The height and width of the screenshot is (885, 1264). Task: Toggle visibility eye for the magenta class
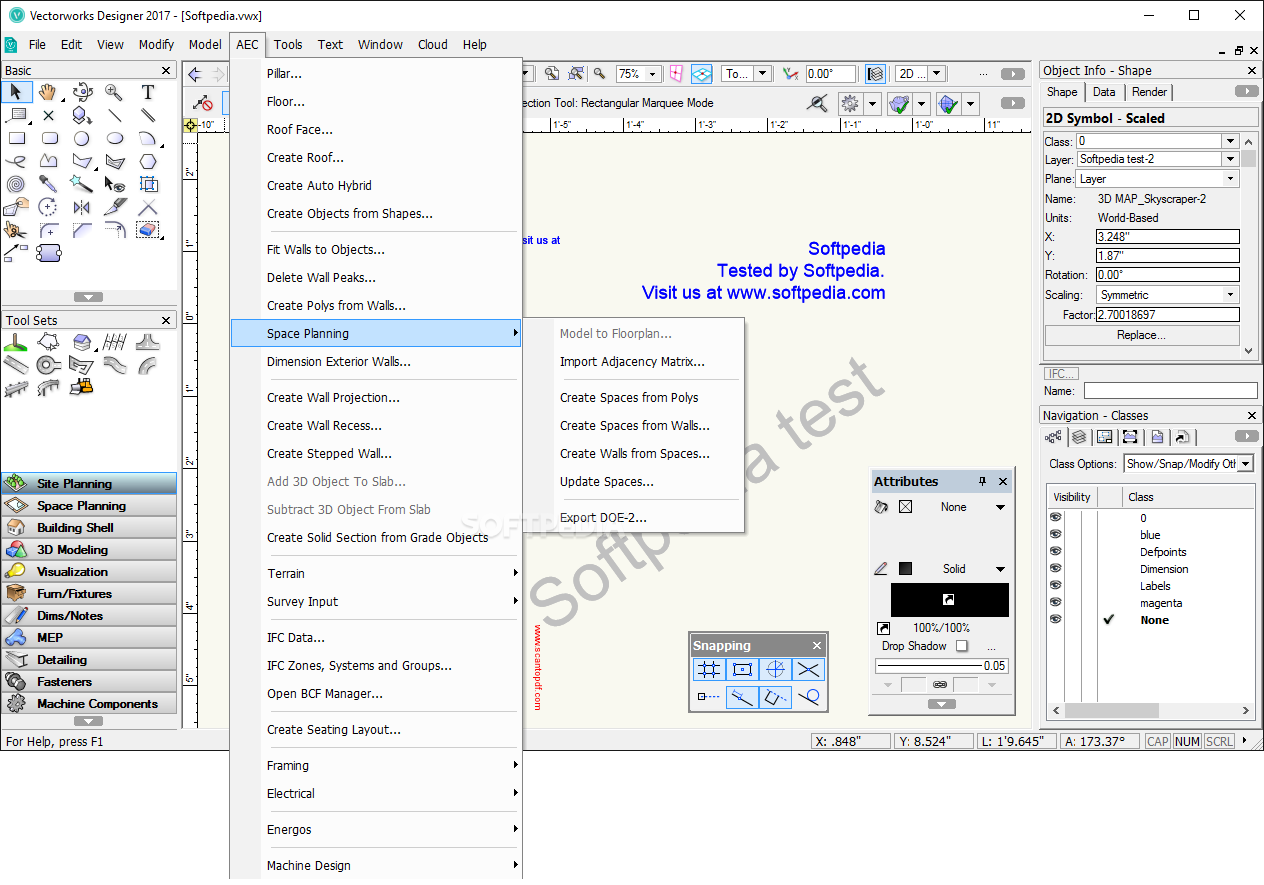pyautogui.click(x=1055, y=603)
